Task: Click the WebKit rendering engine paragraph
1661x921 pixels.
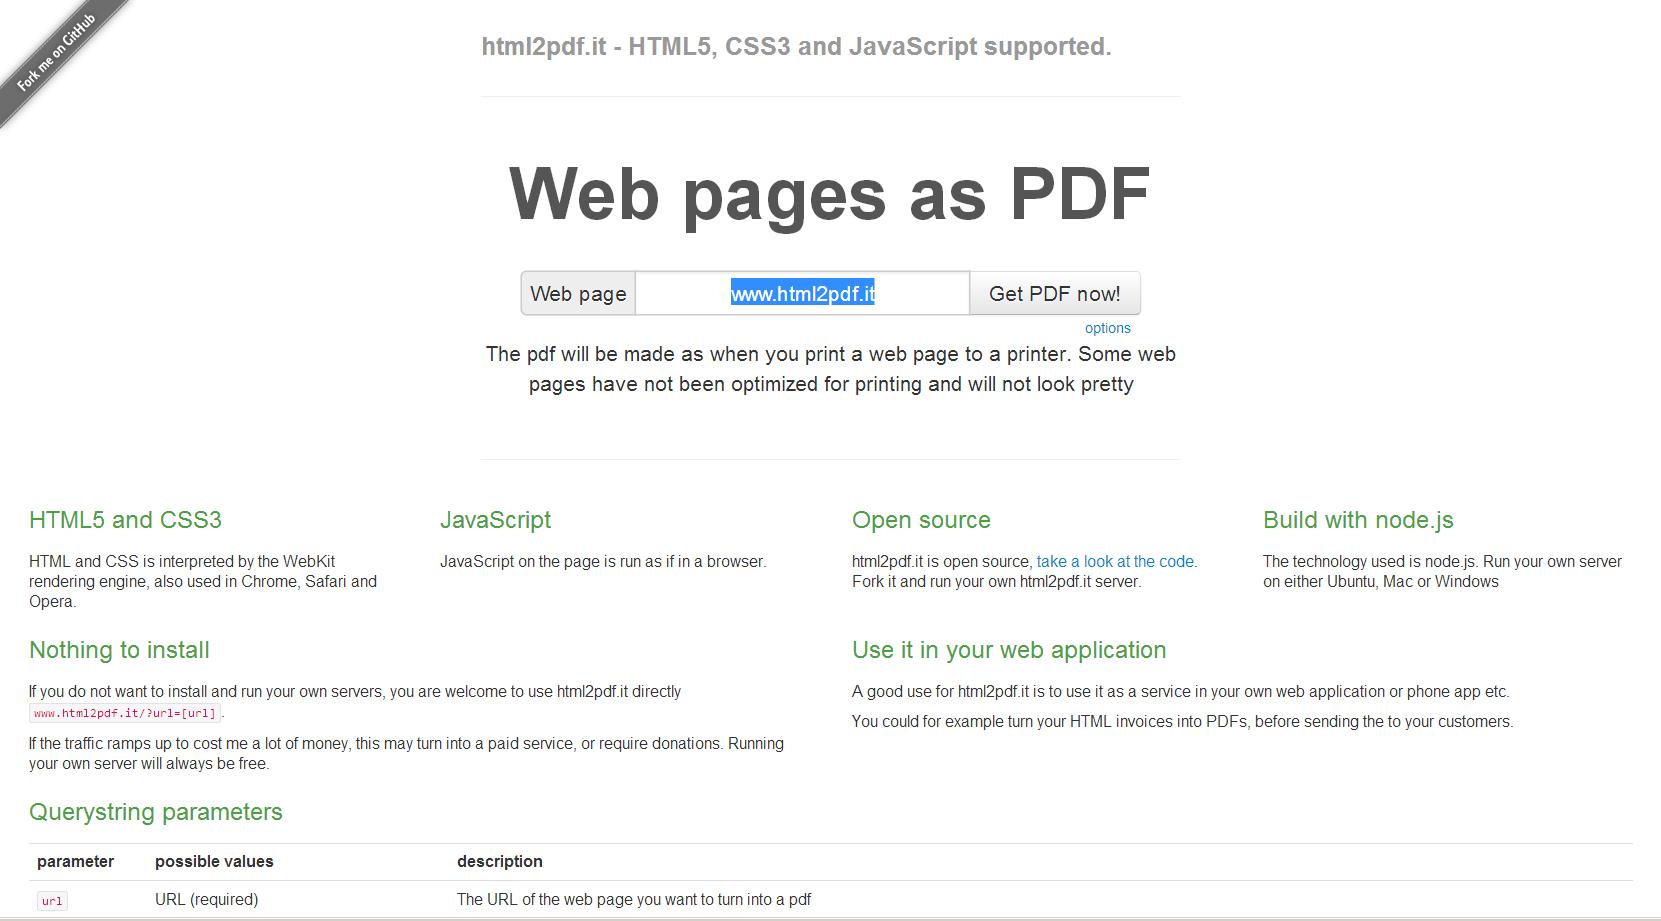Action: tap(203, 582)
